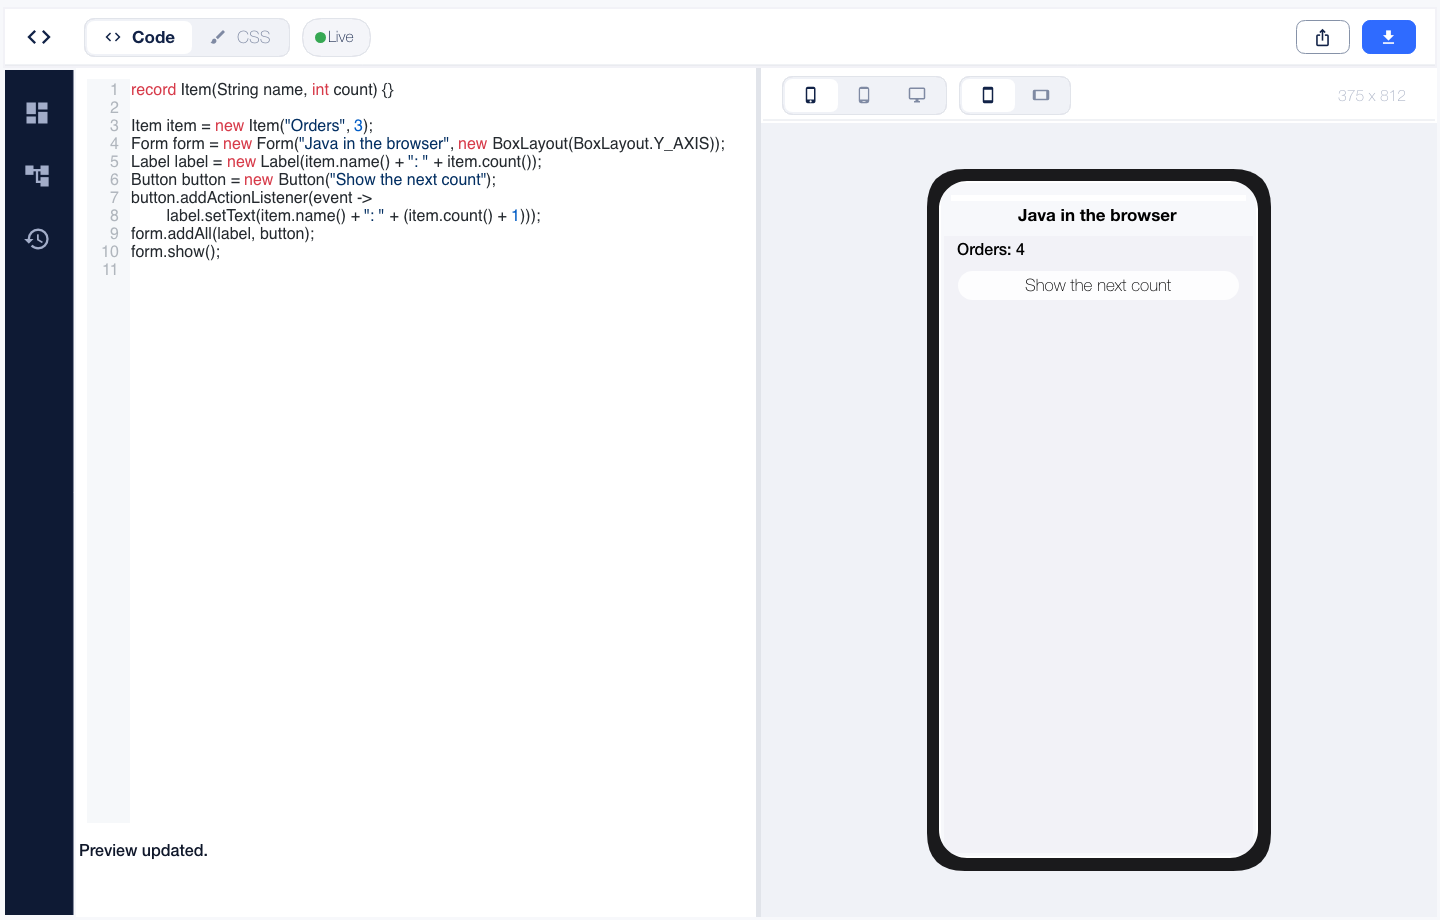Click the form.show() code line
The width and height of the screenshot is (1440, 920).
pyautogui.click(x=175, y=252)
